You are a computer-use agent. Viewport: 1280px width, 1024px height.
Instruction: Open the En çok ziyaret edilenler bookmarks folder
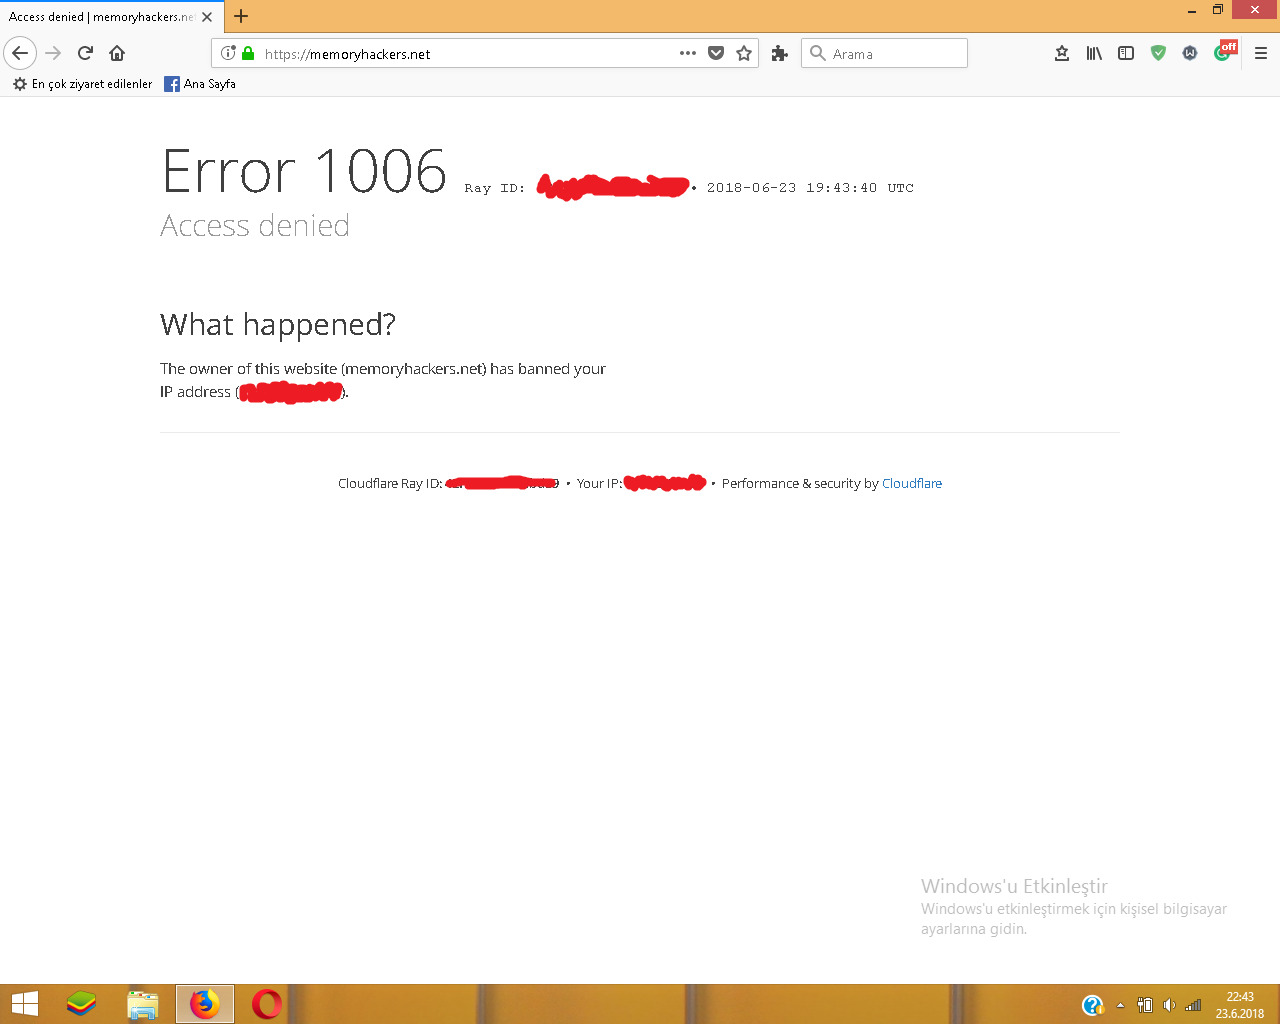click(82, 84)
